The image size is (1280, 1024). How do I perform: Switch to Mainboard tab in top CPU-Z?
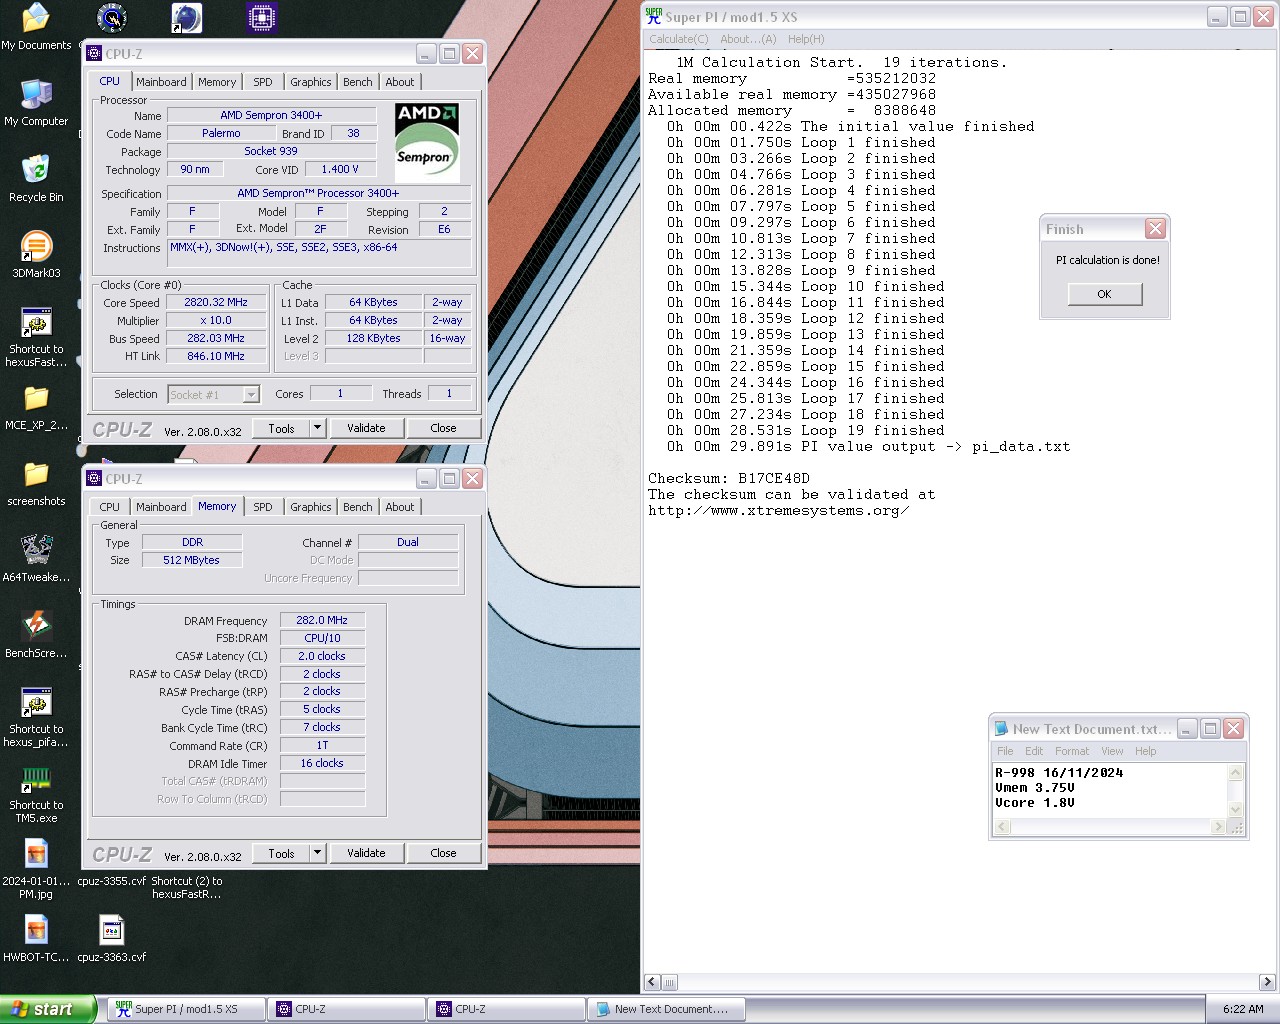point(161,82)
